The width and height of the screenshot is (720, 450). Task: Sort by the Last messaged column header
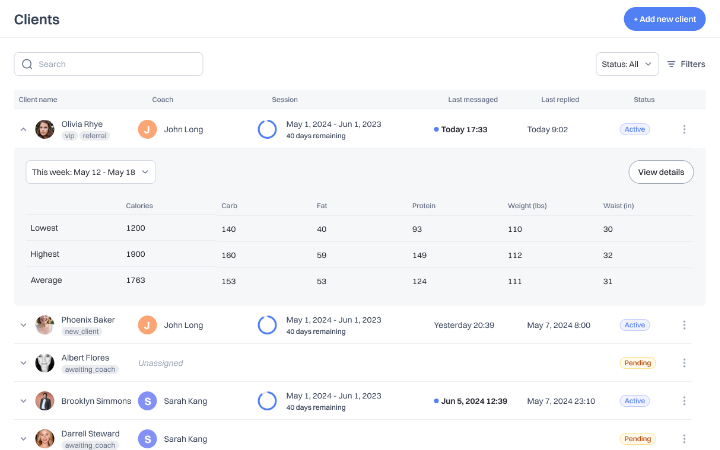pos(472,100)
